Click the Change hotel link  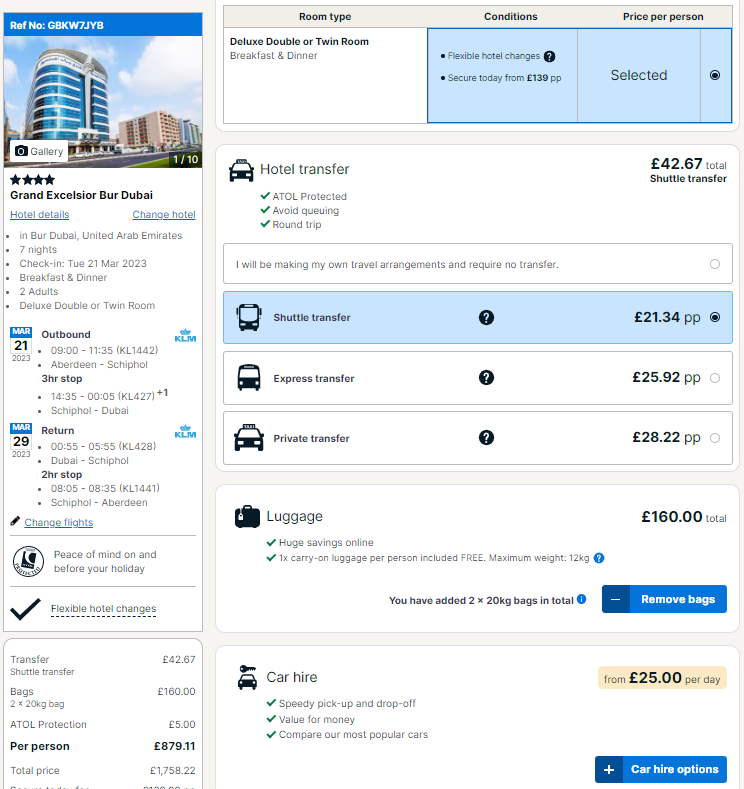[x=164, y=214]
